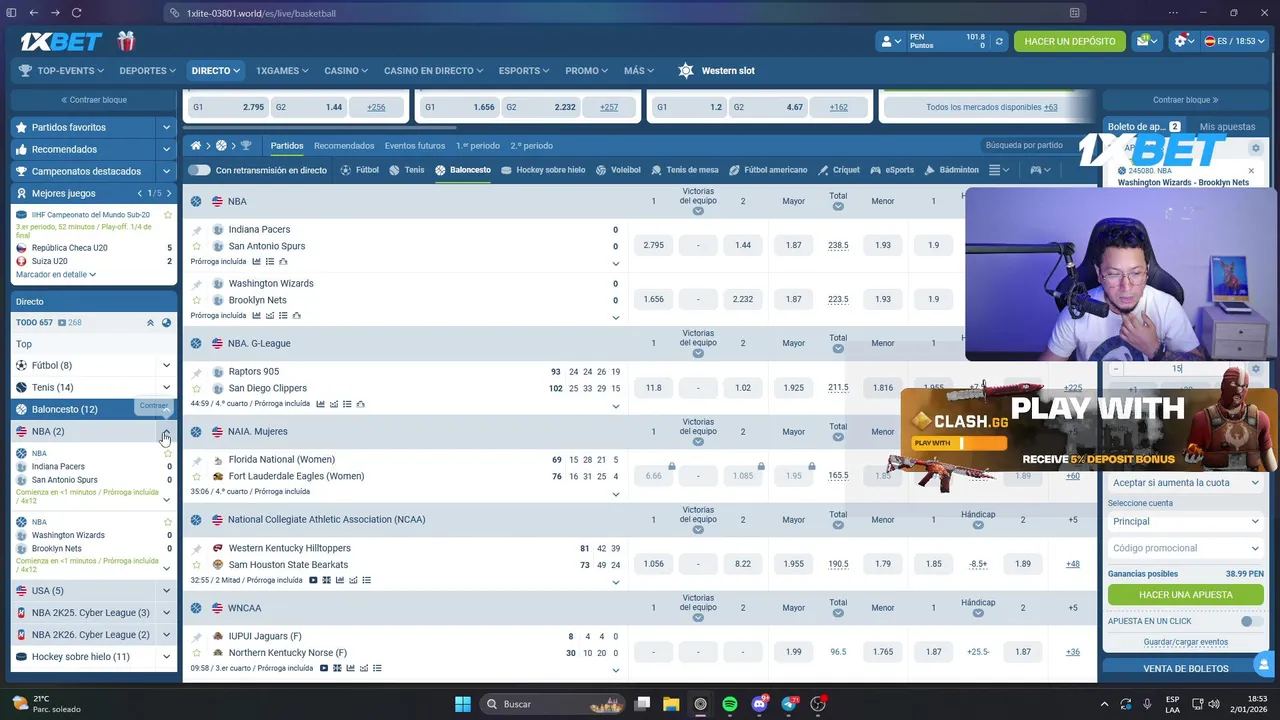The height and width of the screenshot is (720, 1280).
Task: Open bet slip settings gear
Action: coord(1256,148)
